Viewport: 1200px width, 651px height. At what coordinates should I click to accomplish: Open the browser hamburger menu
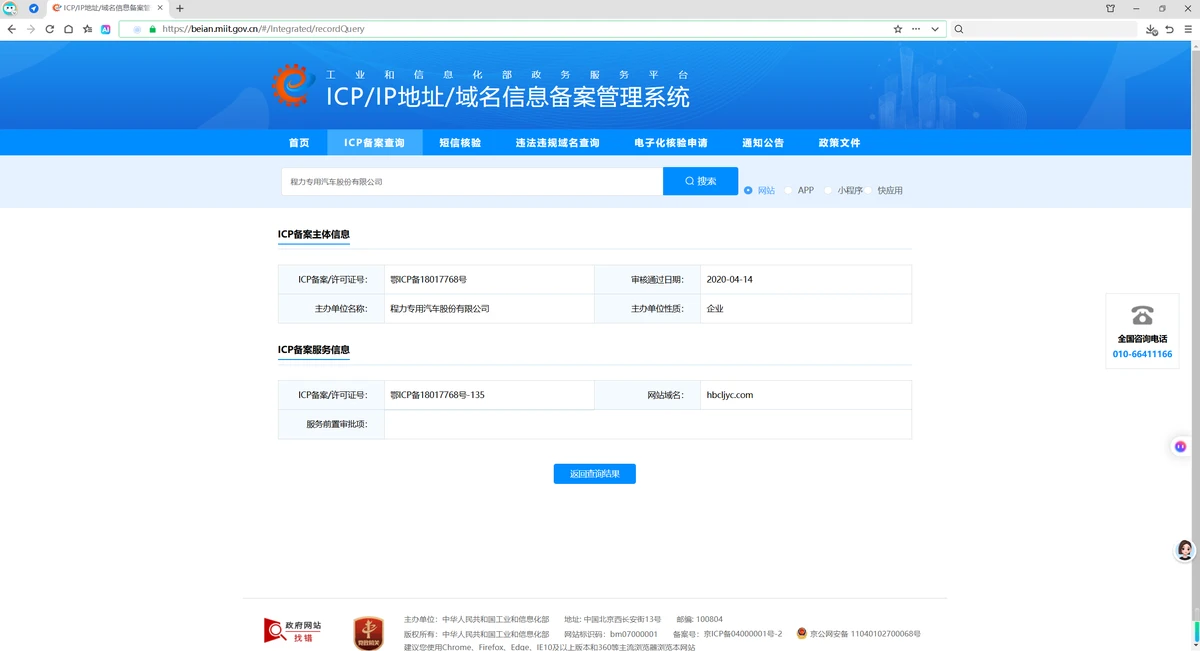pos(1187,29)
